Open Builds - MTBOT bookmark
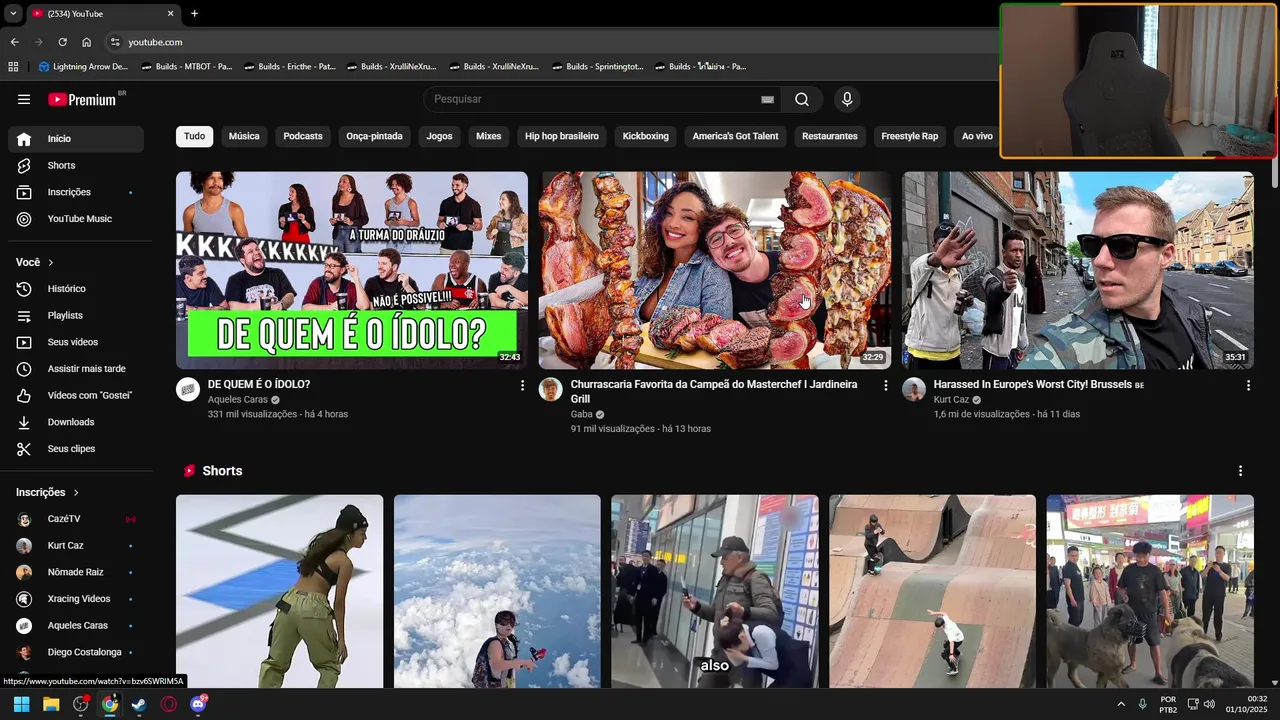Viewport: 1280px width, 720px height. coord(187,67)
